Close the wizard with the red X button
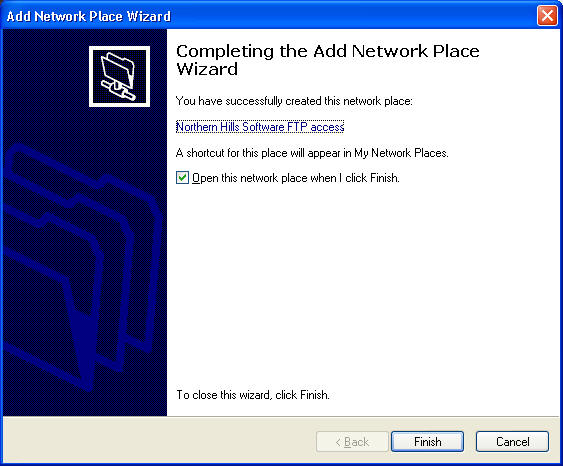The width and height of the screenshot is (563, 466). click(x=547, y=16)
